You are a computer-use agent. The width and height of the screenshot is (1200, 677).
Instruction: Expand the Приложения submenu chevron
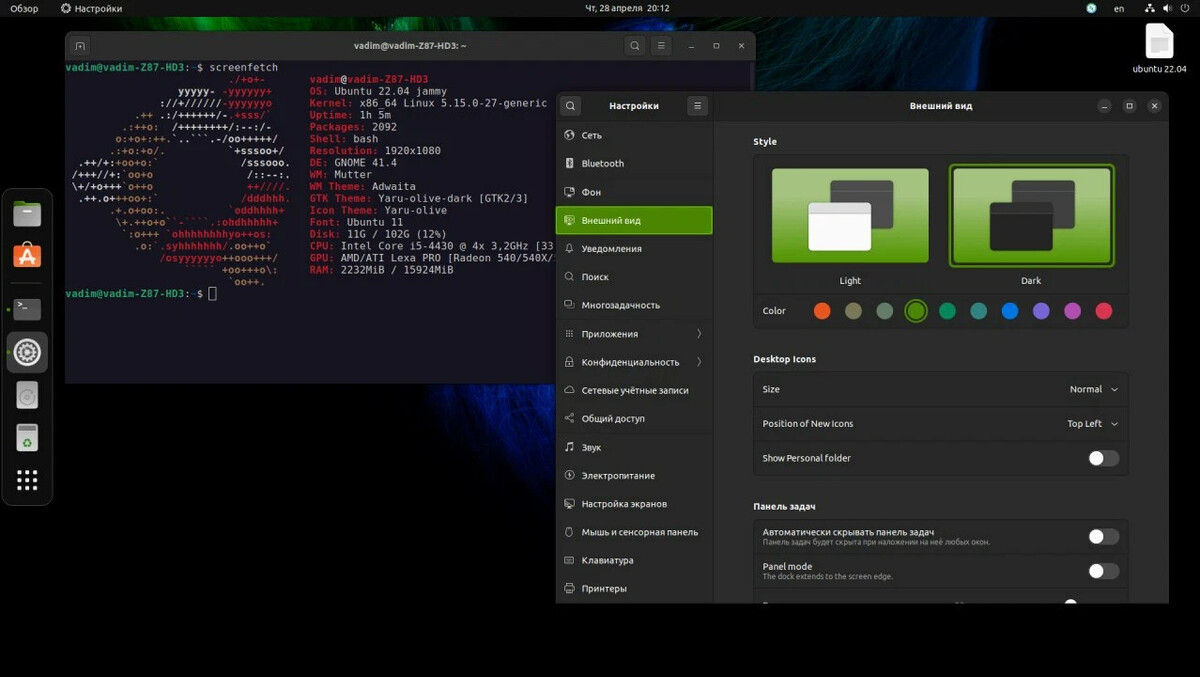(x=699, y=334)
